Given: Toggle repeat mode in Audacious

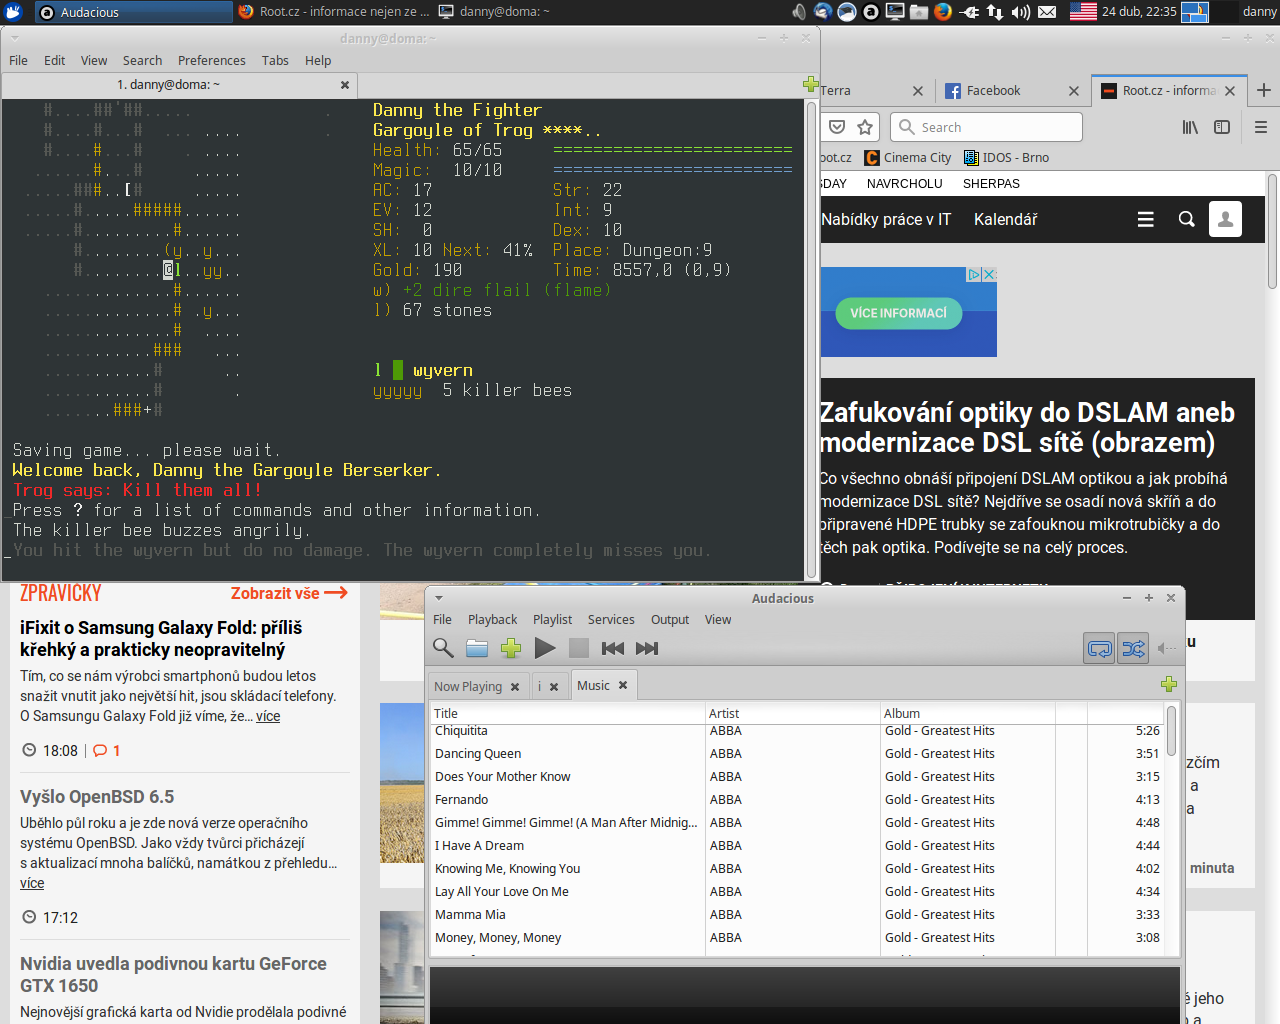Looking at the screenshot, I should pos(1099,648).
